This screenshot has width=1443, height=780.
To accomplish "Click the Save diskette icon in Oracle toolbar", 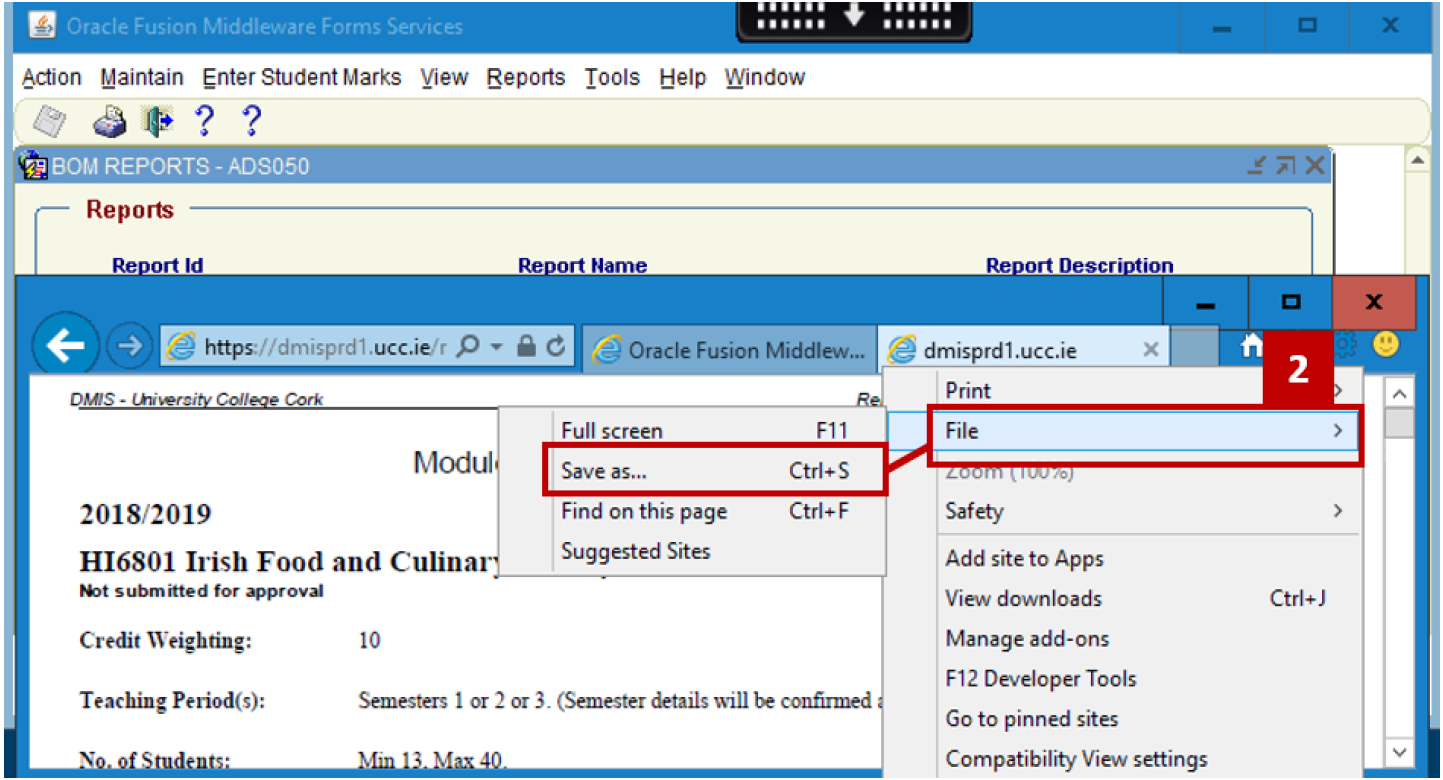I will tap(49, 122).
